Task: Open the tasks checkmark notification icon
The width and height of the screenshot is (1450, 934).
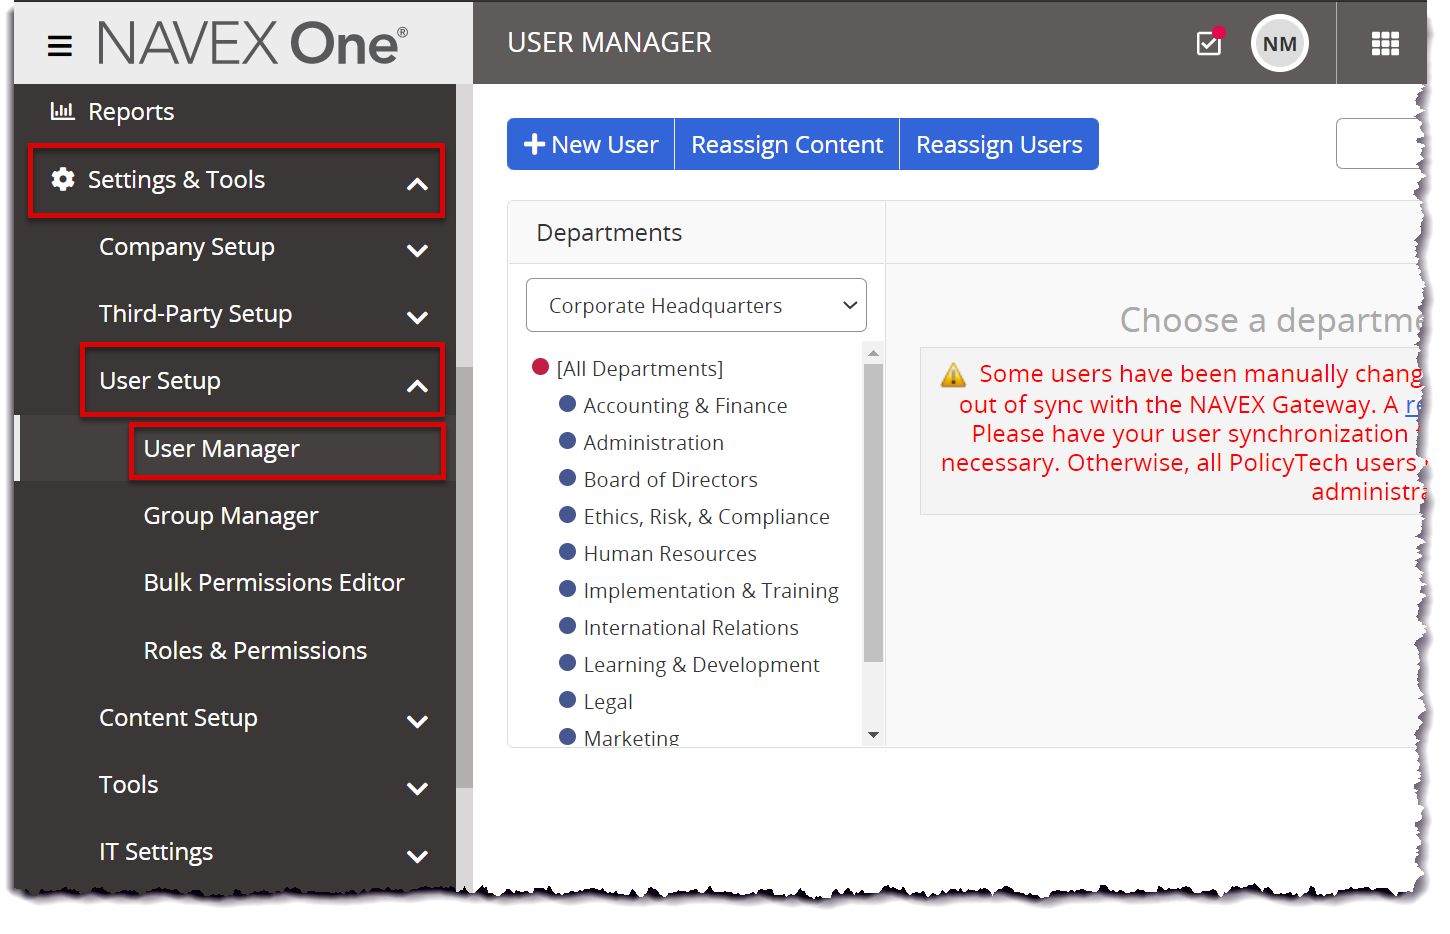Action: click(1208, 44)
